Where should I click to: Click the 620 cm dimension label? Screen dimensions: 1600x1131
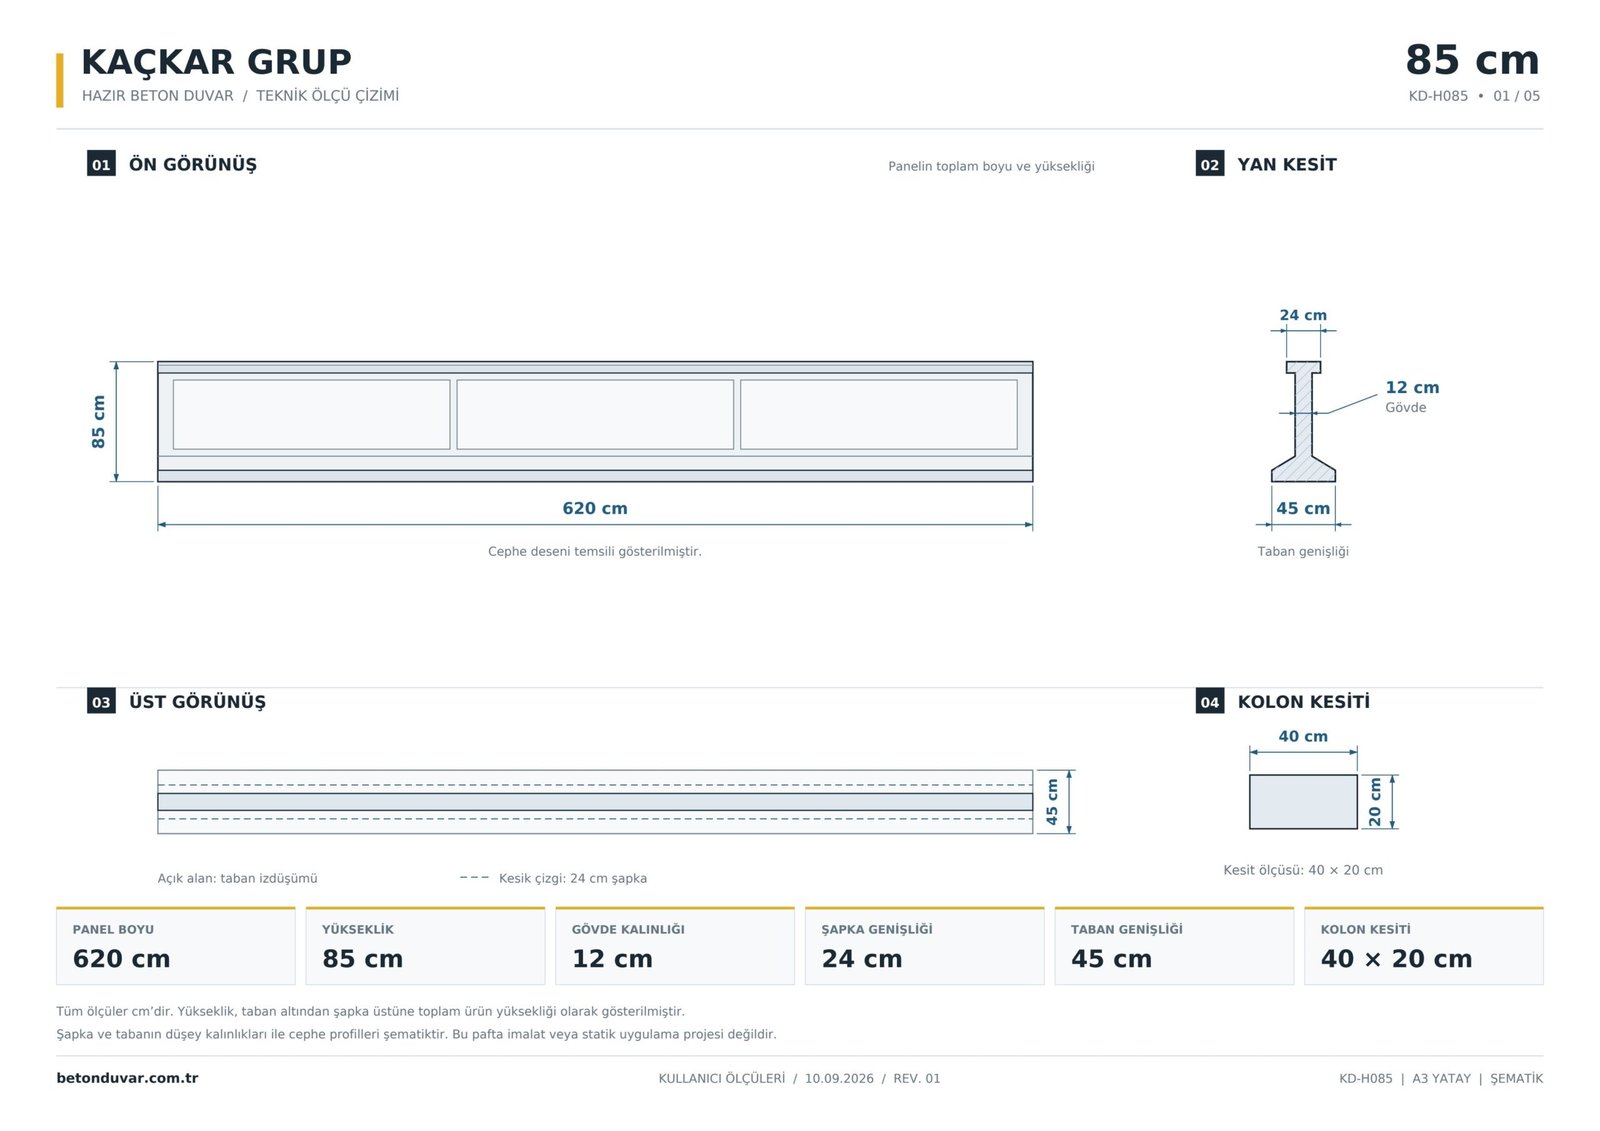coord(595,508)
